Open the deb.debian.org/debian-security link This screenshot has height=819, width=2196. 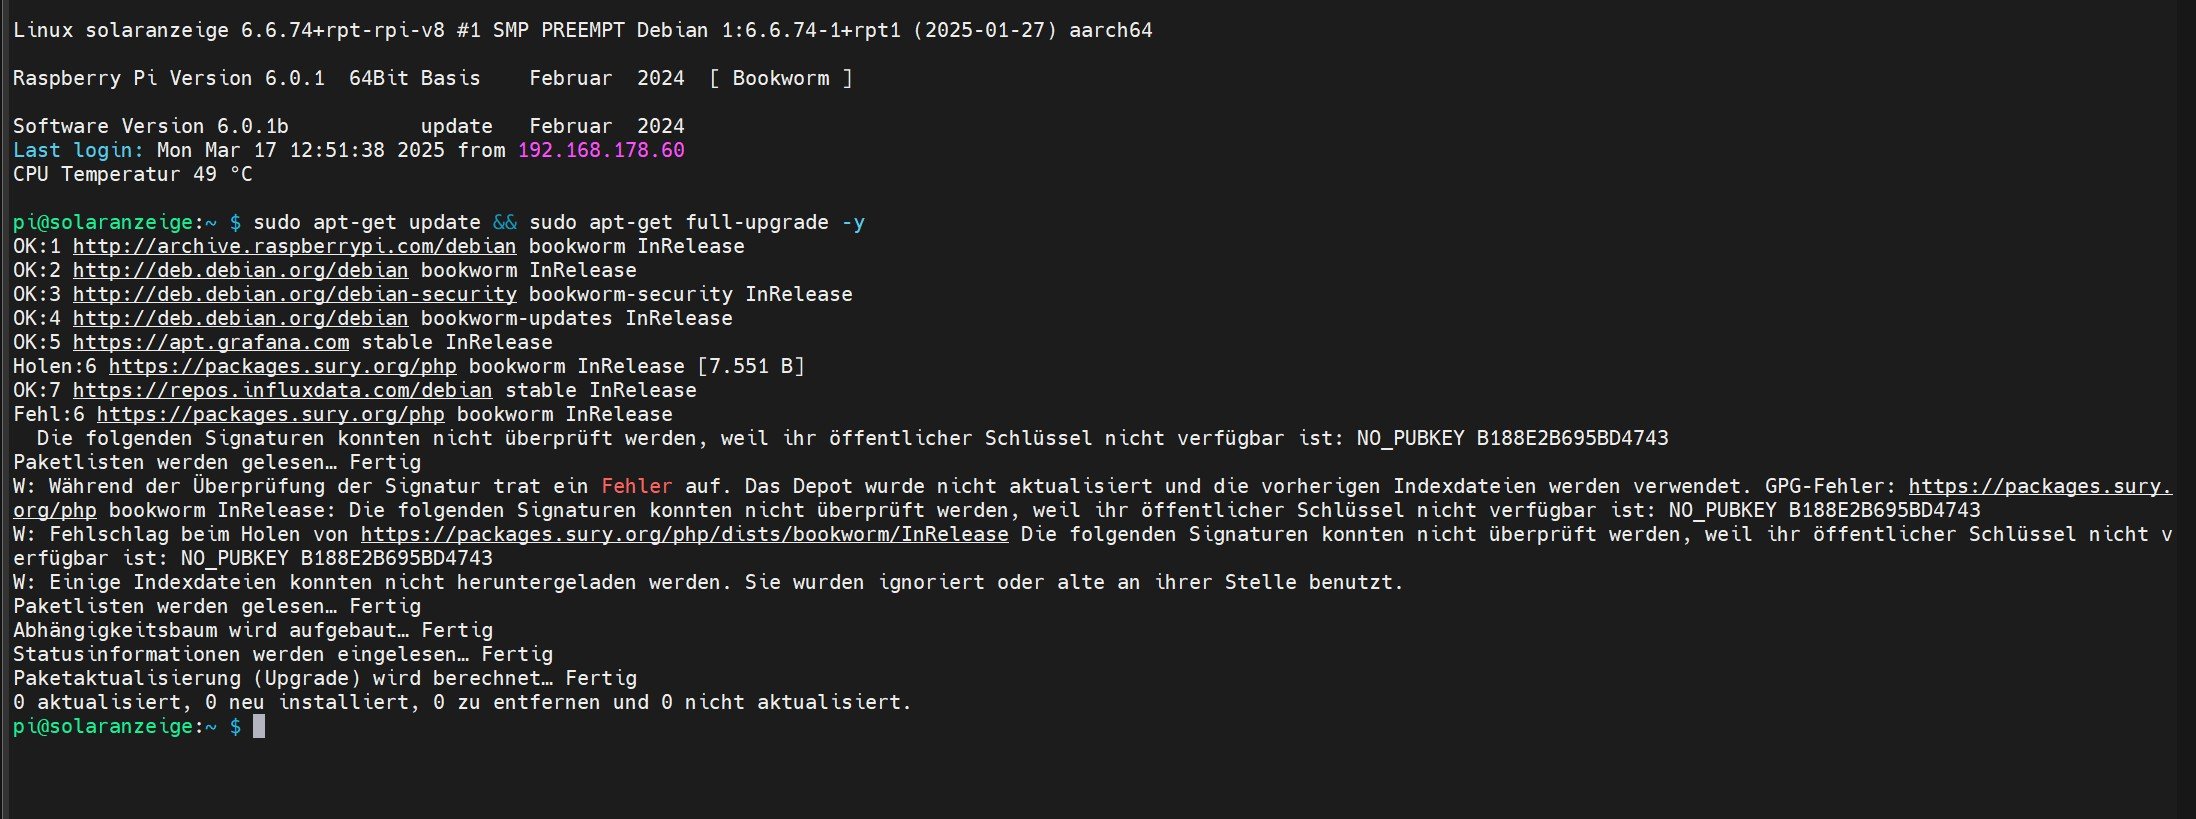[x=294, y=294]
